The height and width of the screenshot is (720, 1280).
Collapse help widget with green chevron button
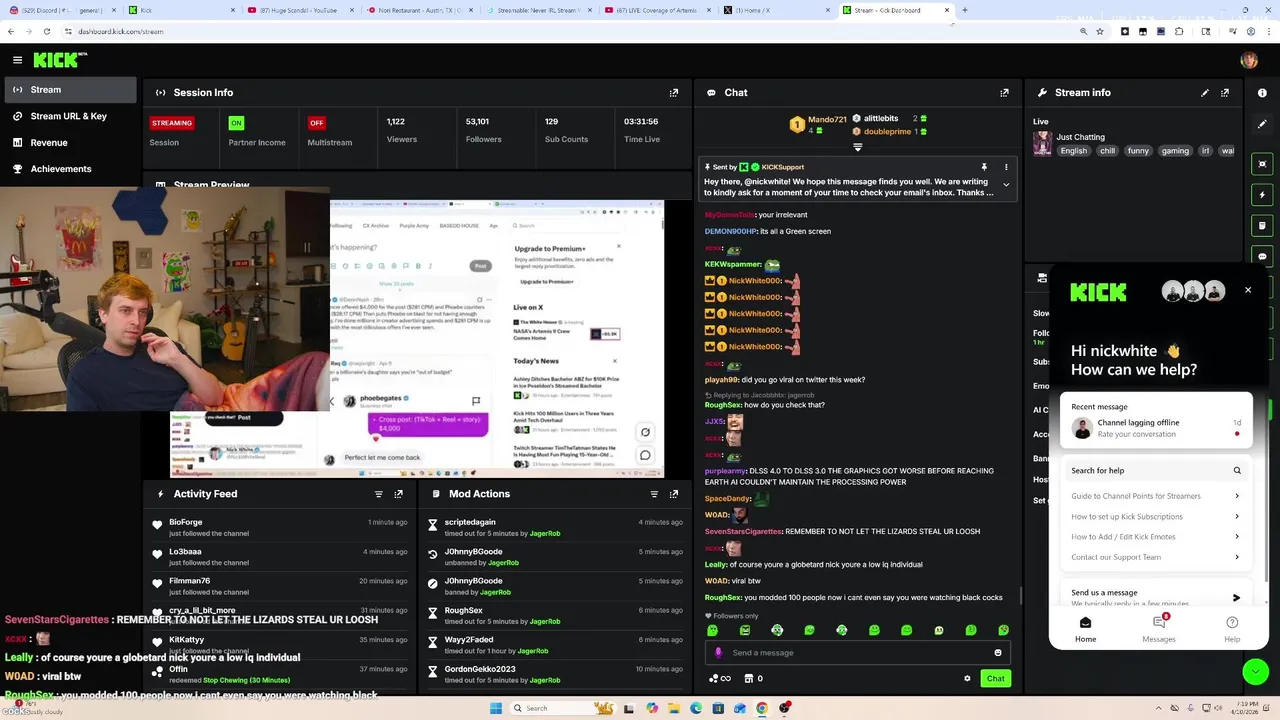1255,672
